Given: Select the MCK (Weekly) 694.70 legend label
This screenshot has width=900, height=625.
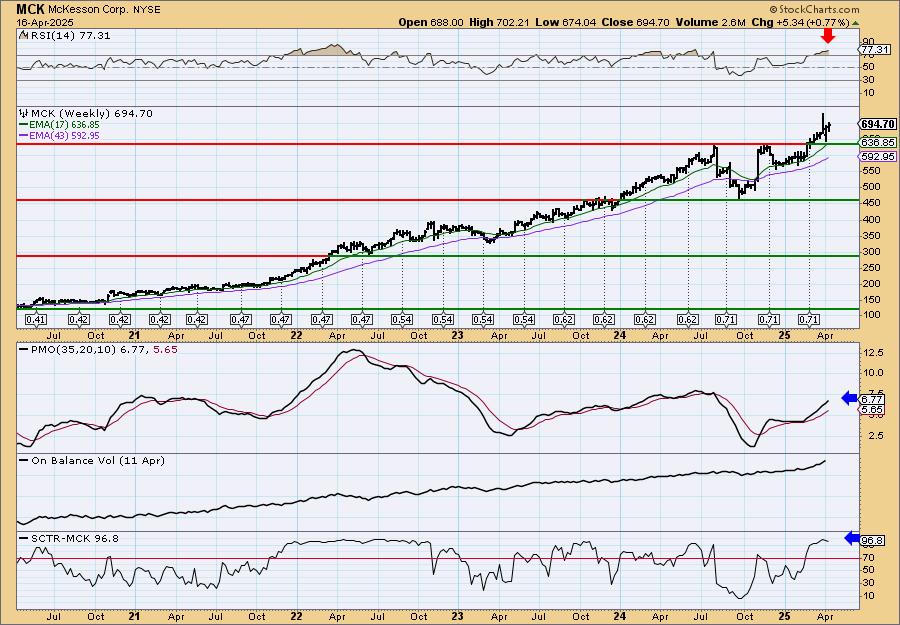Looking at the screenshot, I should click(x=91, y=114).
